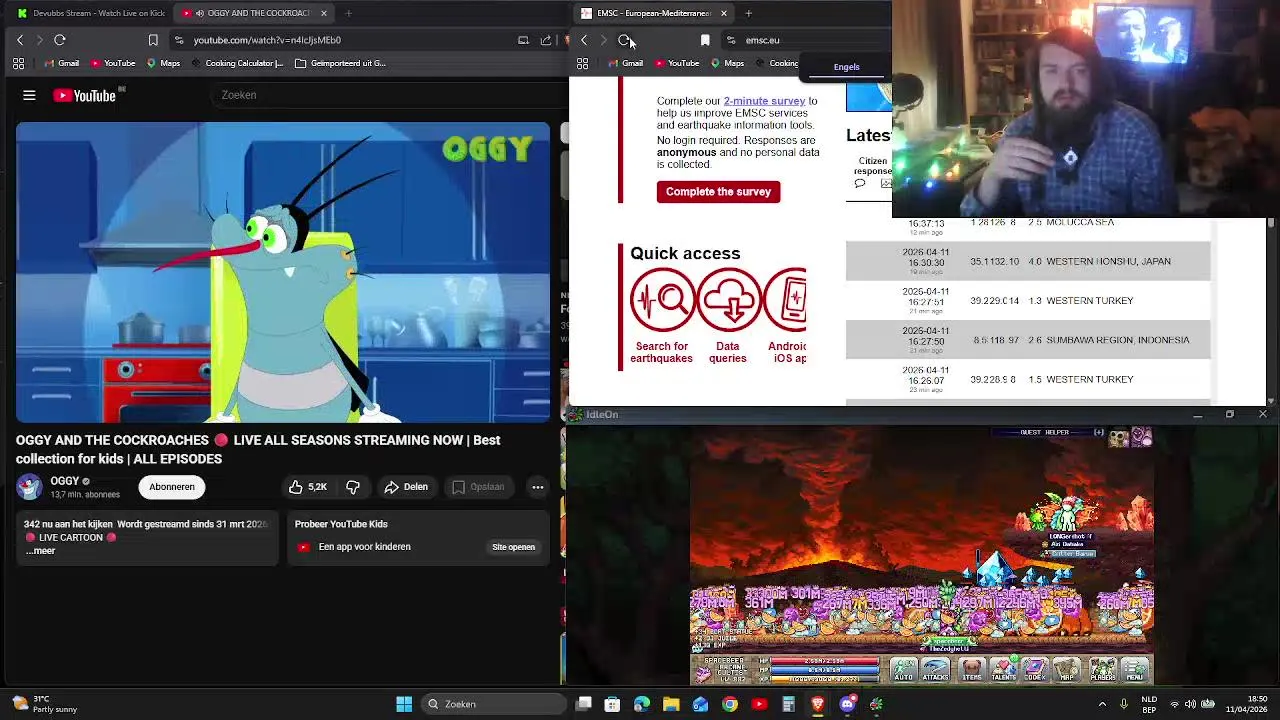Go back in the YouTube browser window
Screen dimensions: 1280x720
(x=20, y=40)
